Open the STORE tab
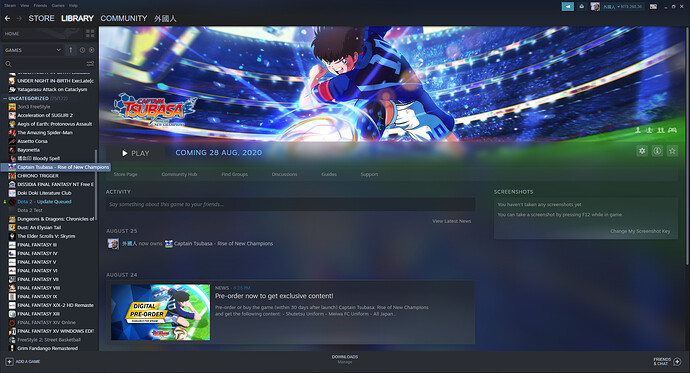The width and height of the screenshot is (690, 373). (41, 18)
